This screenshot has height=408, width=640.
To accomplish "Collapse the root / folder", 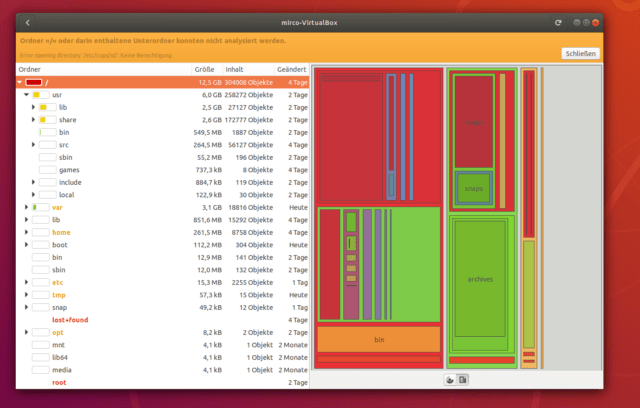I will (19, 82).
